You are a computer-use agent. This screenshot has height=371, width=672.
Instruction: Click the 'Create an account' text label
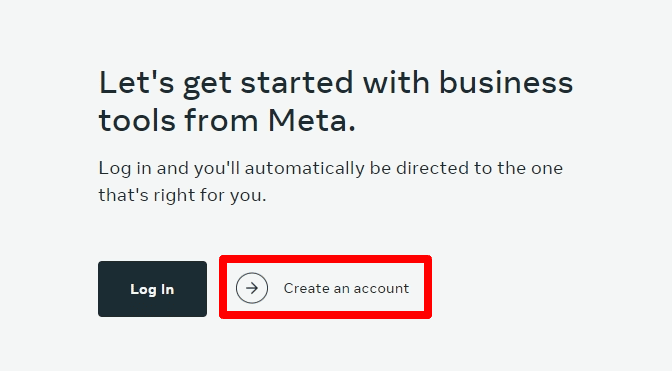coord(346,288)
